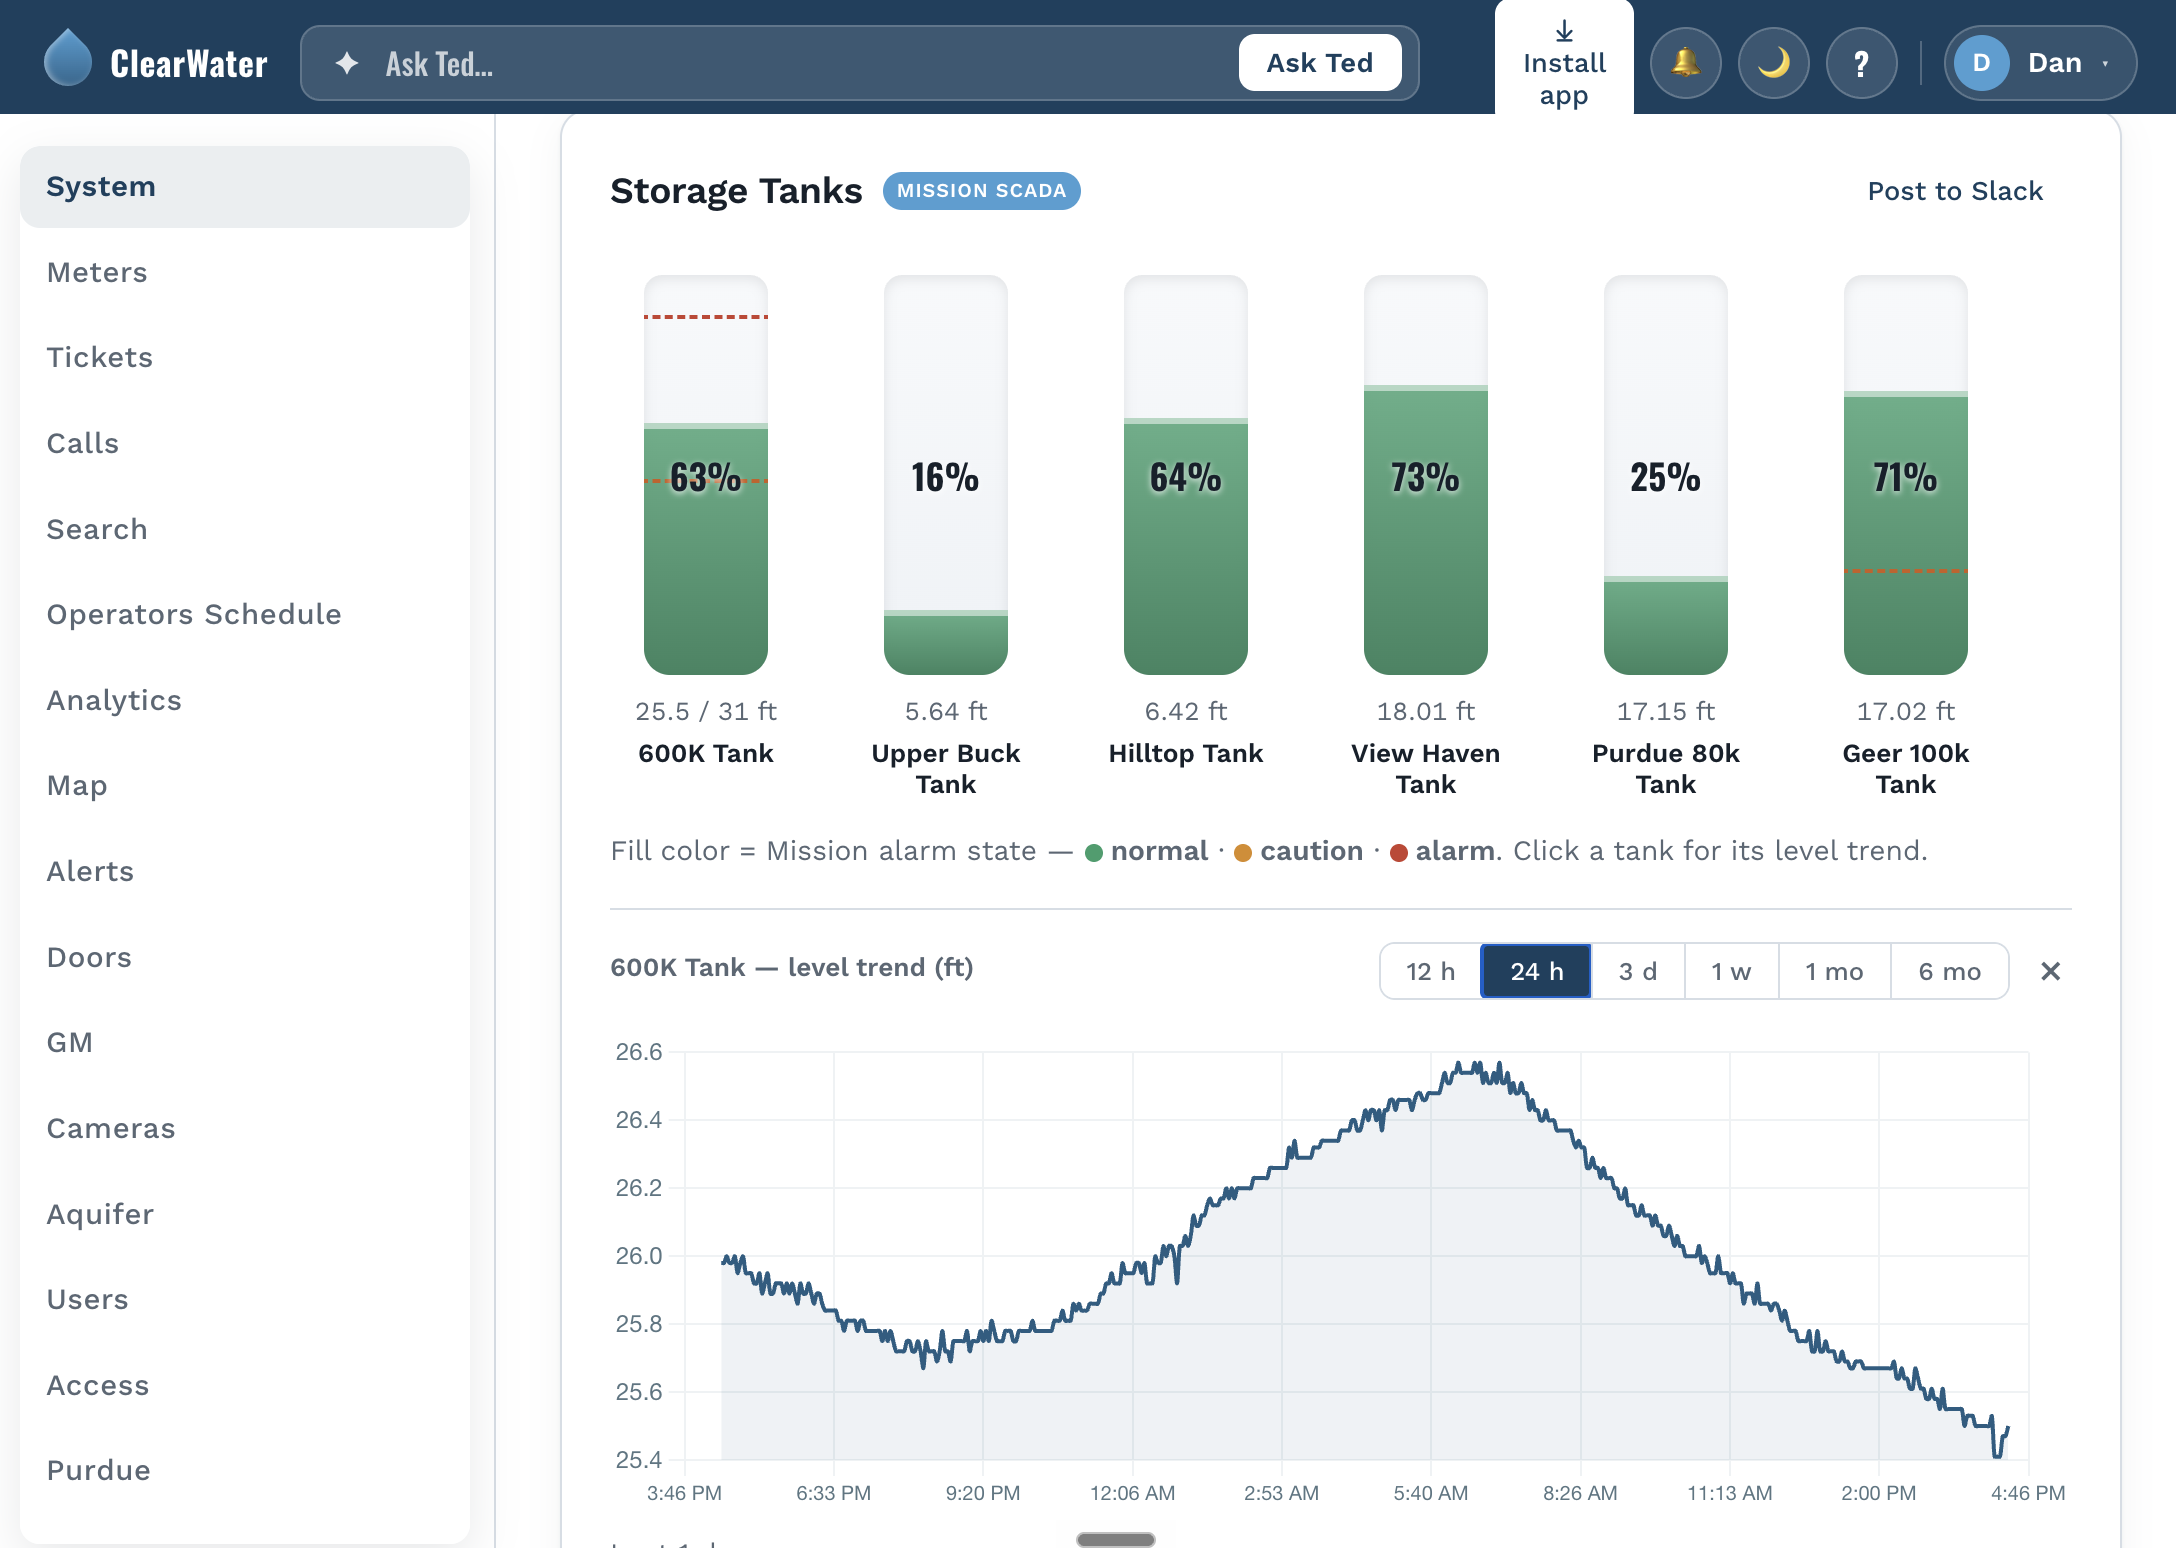
Task: Open the View Haven Tank gauge at 73%
Action: pos(1426,475)
